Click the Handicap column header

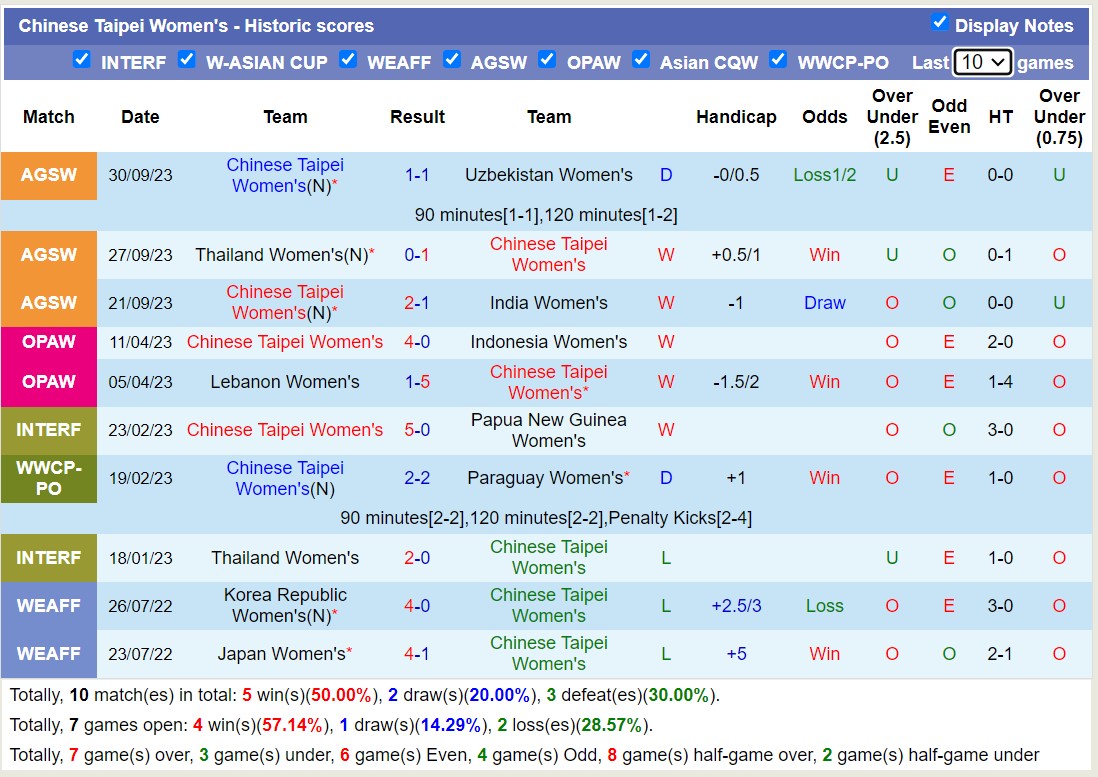click(736, 117)
